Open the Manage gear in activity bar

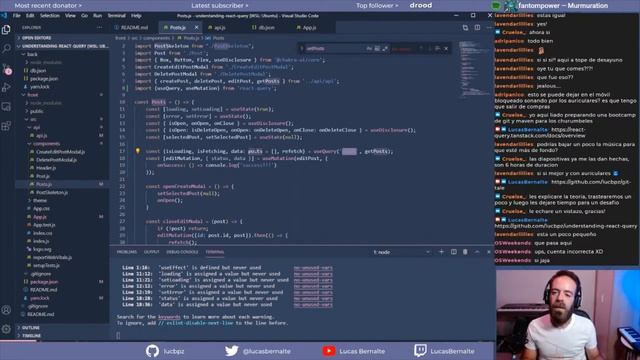point(6,329)
